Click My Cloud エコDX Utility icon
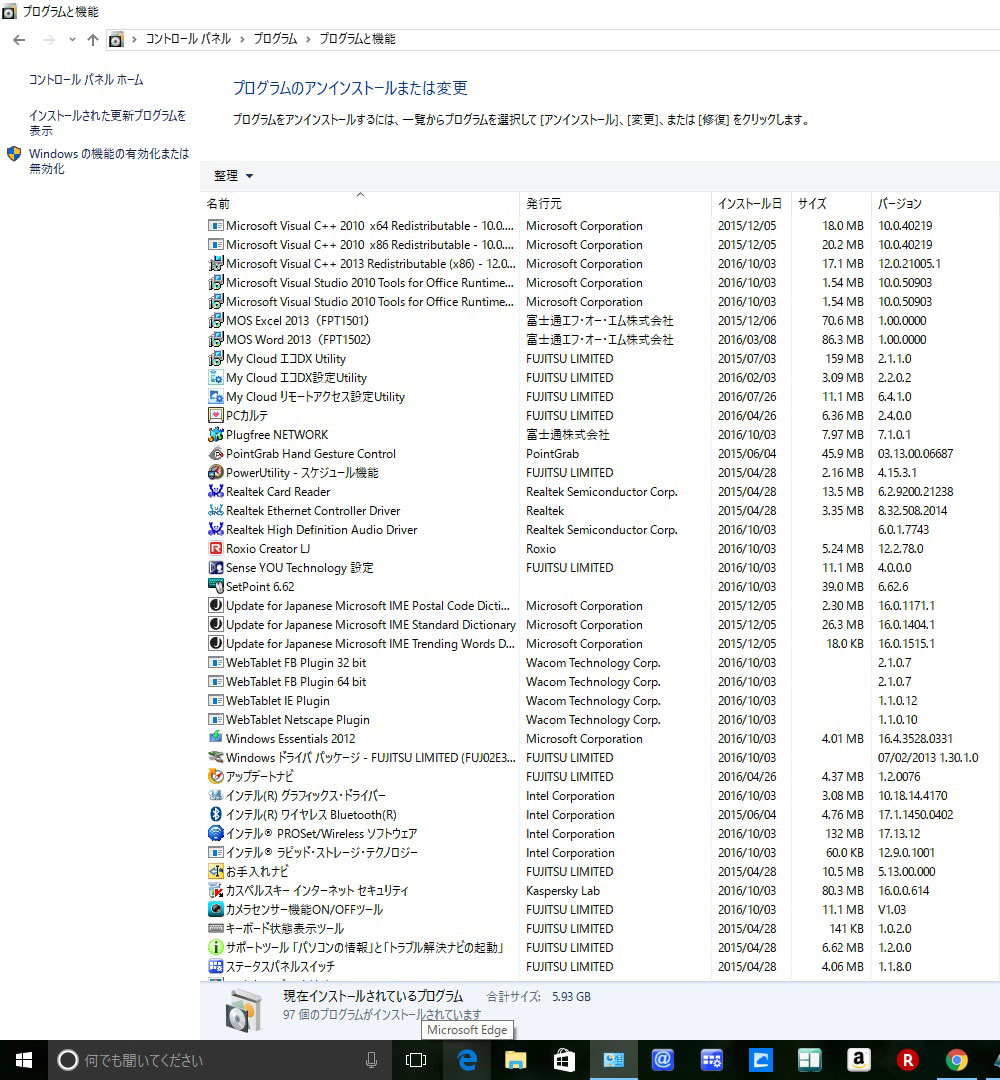Viewport: 1000px width, 1080px height. tap(216, 358)
